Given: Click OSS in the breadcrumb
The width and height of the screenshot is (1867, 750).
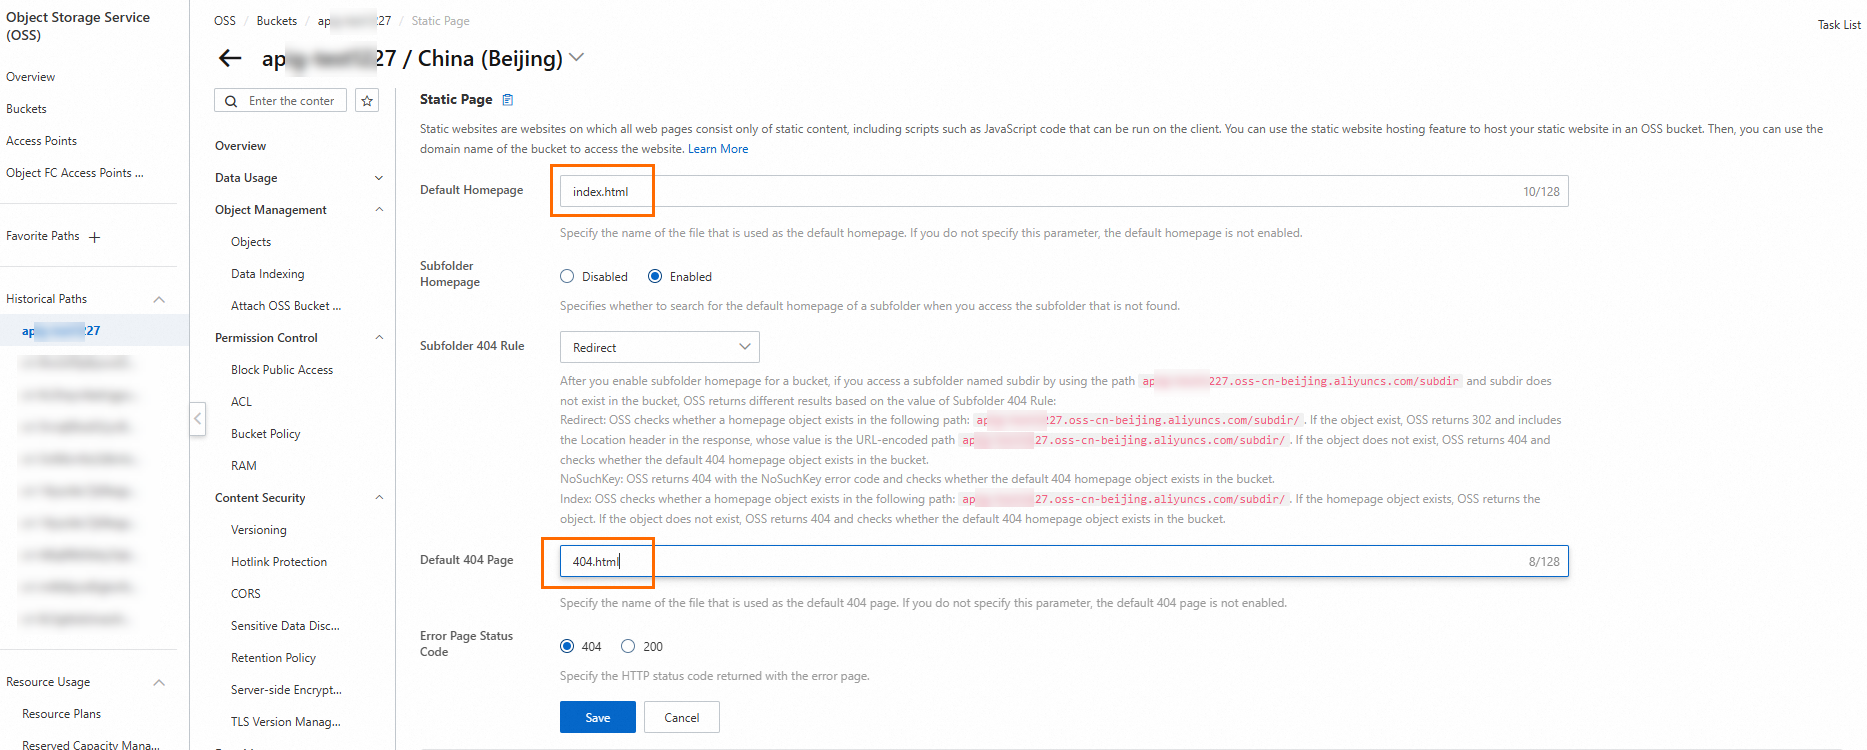Looking at the screenshot, I should (225, 21).
